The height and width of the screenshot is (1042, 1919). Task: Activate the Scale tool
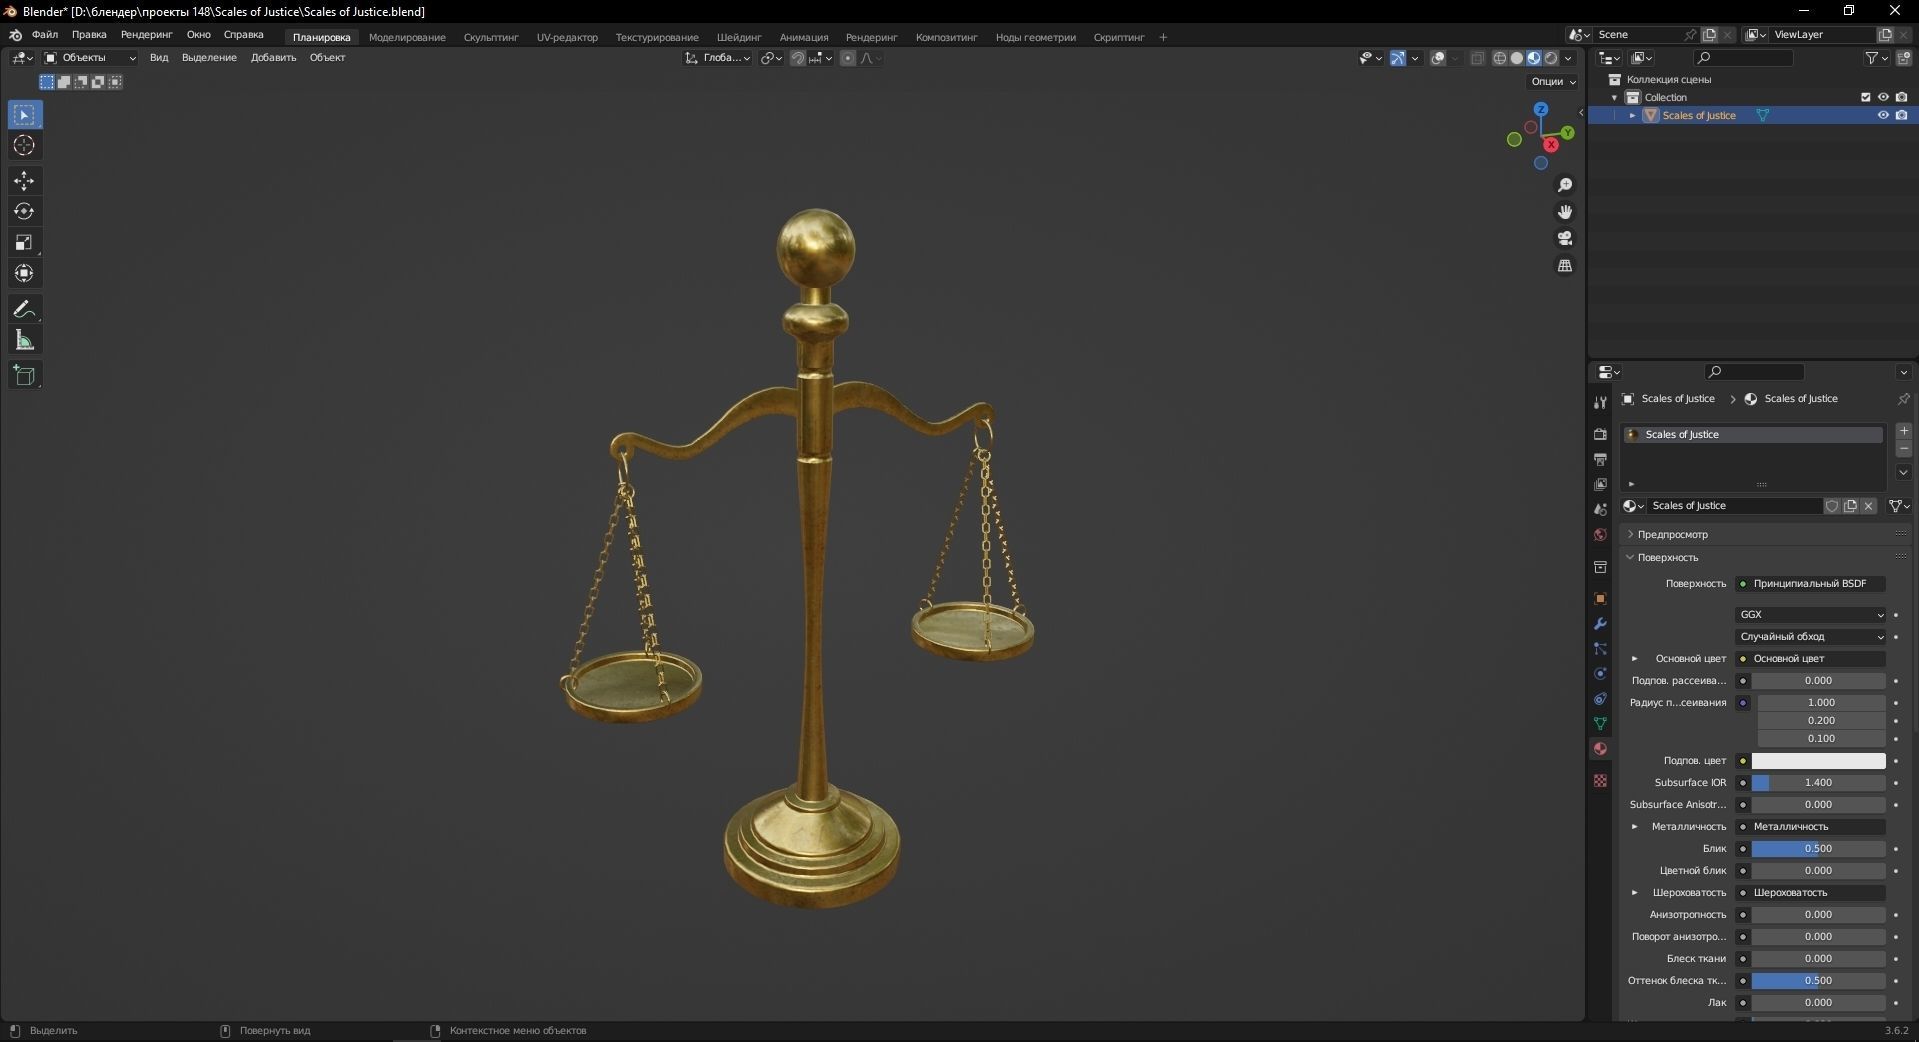click(x=25, y=243)
